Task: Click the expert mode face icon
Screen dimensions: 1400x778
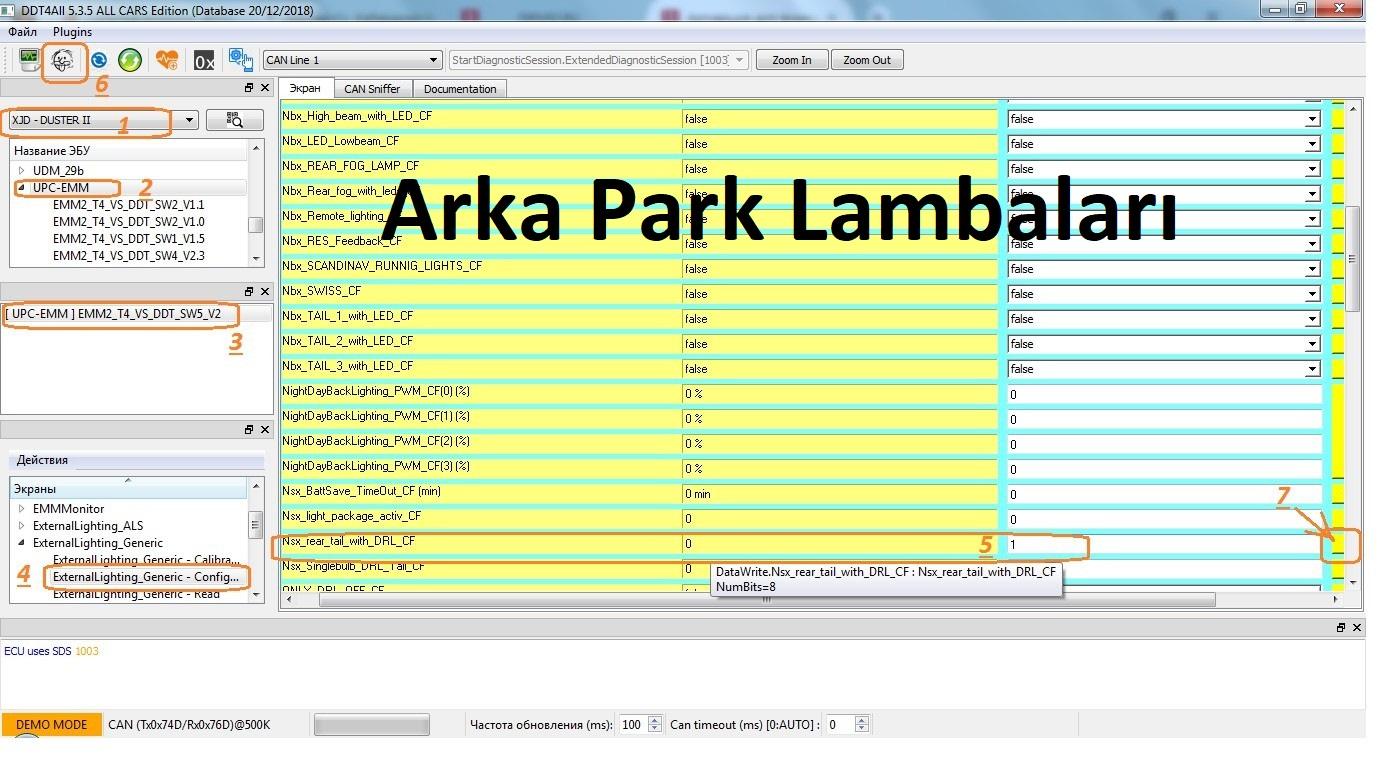Action: coord(63,60)
